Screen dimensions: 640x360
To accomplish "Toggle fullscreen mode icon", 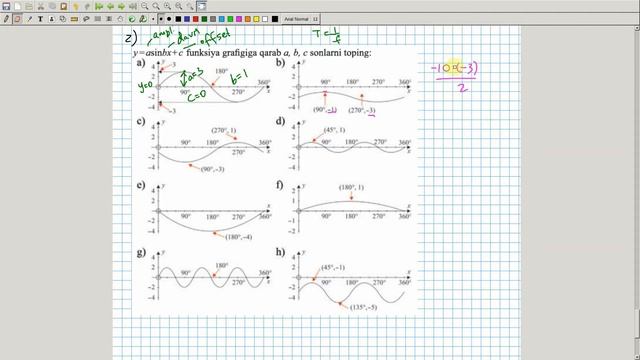I will [202, 7].
